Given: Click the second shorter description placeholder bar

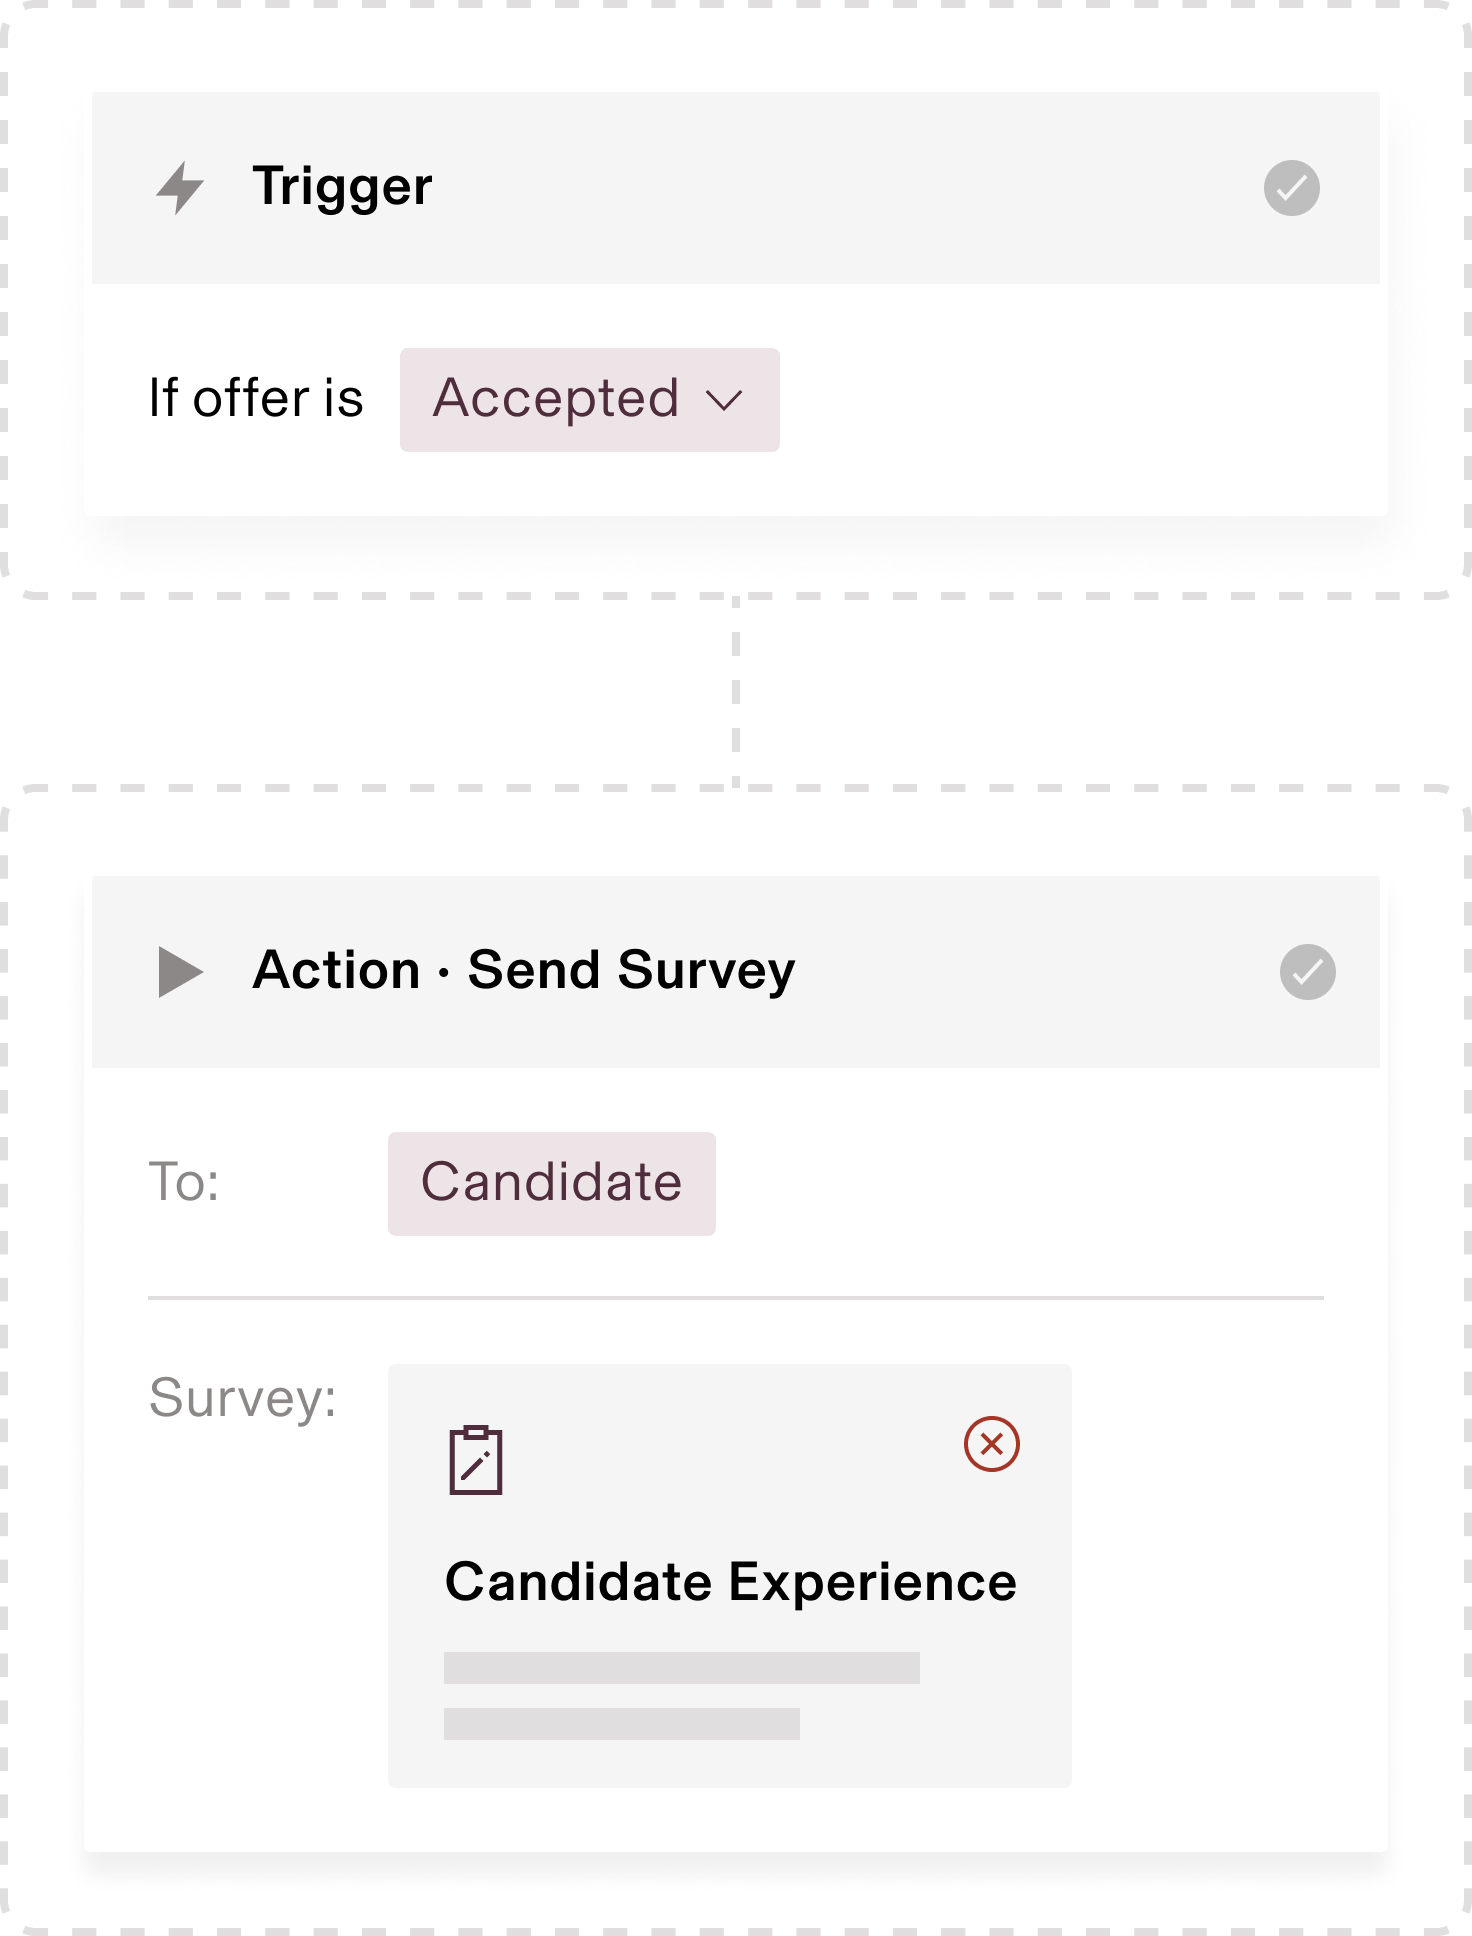Looking at the screenshot, I should coord(622,1724).
